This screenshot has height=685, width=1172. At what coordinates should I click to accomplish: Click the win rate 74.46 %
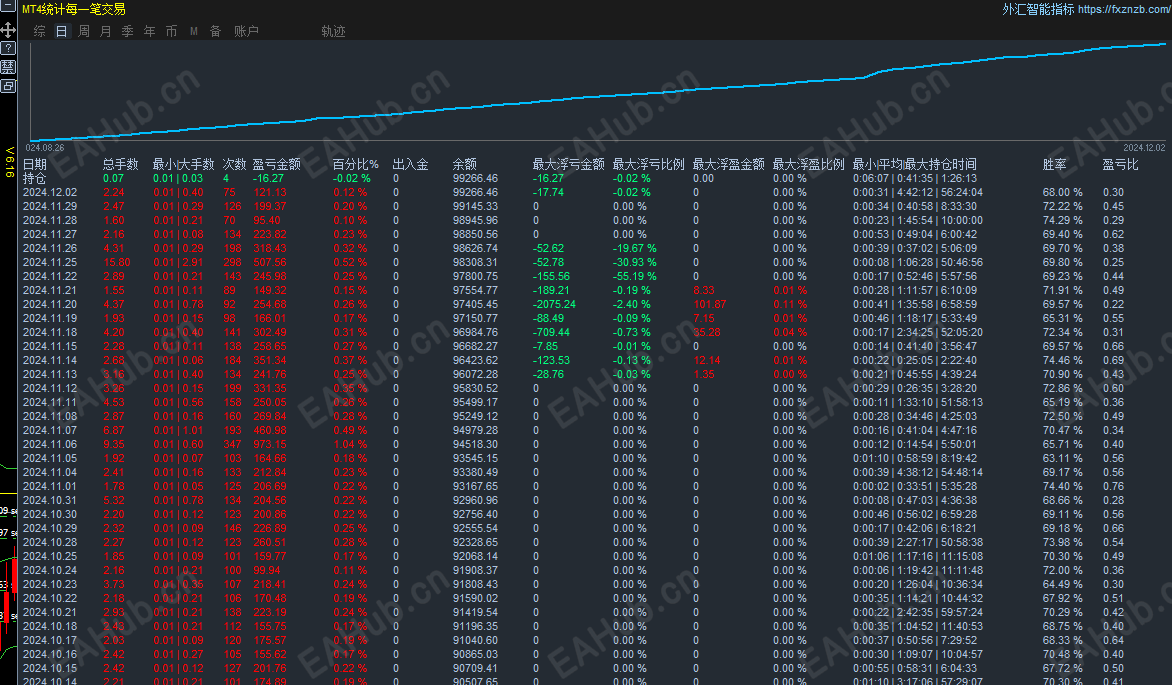click(1062, 360)
